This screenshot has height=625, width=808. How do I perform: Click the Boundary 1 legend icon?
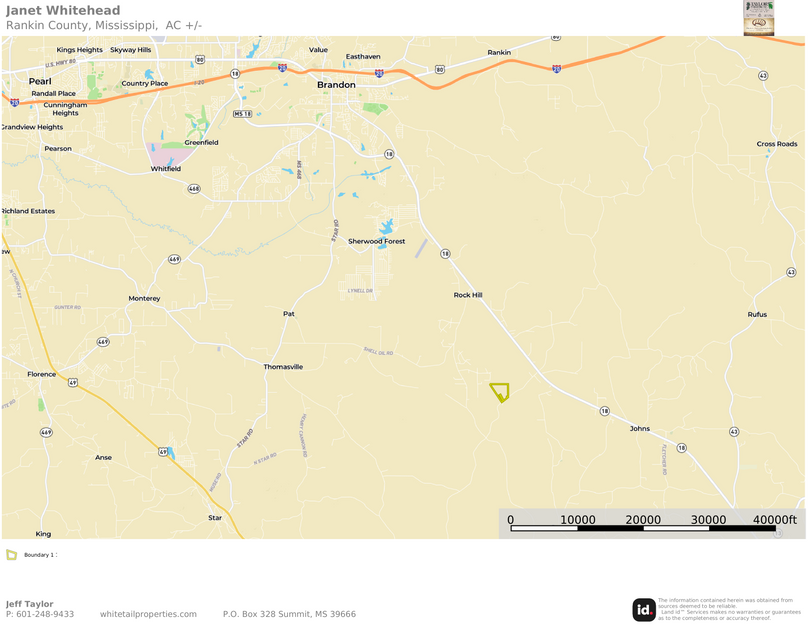12,554
